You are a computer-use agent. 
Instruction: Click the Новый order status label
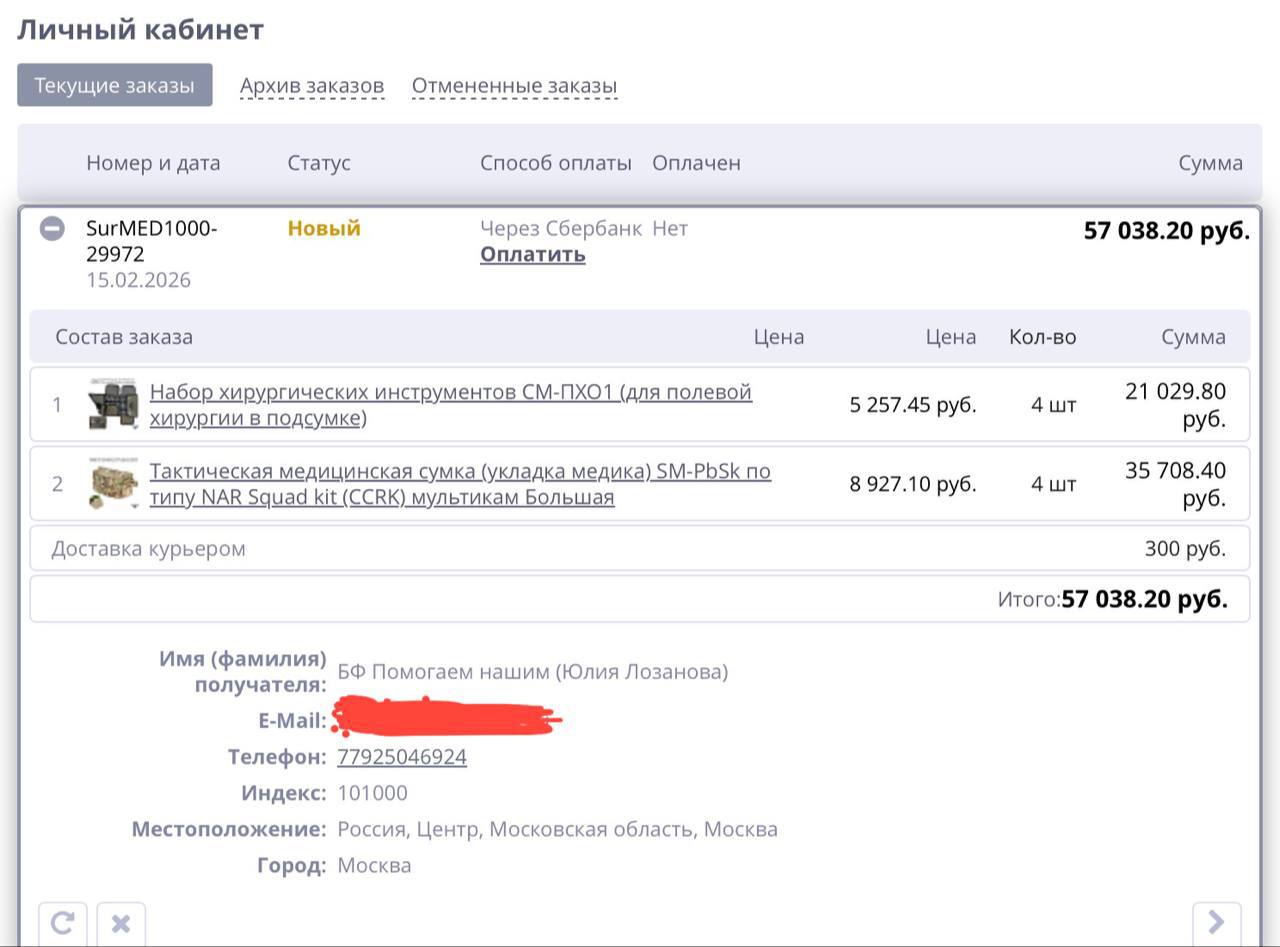(324, 229)
